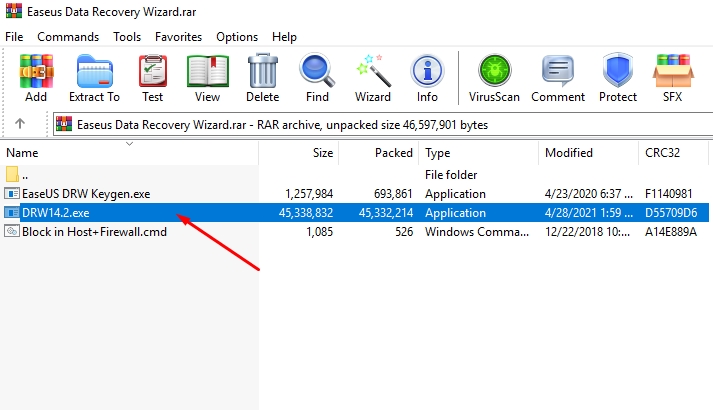Click modified date 4/23/2020 6:37
Viewport: 713px width, 410px height.
click(588, 194)
